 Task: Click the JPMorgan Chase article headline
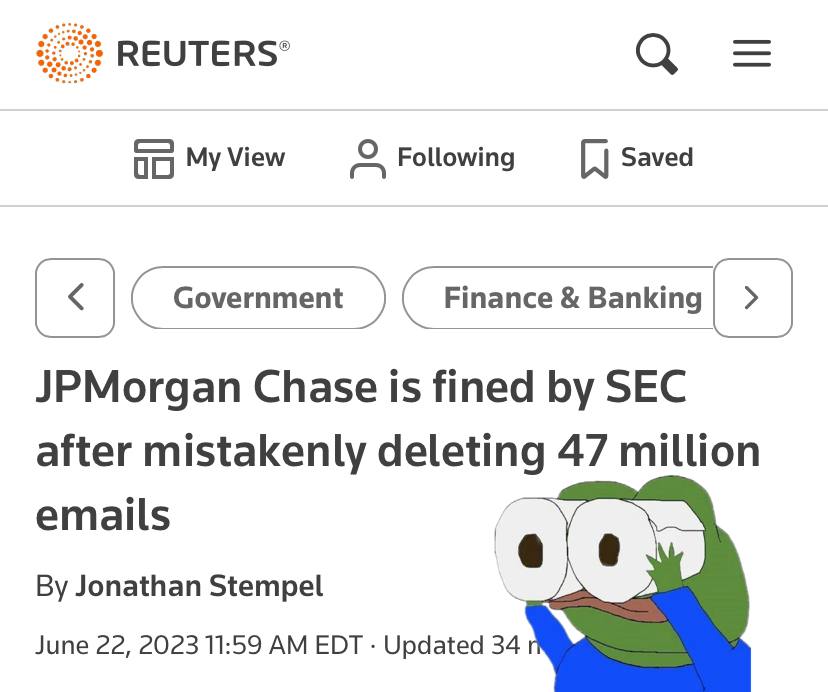coord(398,450)
